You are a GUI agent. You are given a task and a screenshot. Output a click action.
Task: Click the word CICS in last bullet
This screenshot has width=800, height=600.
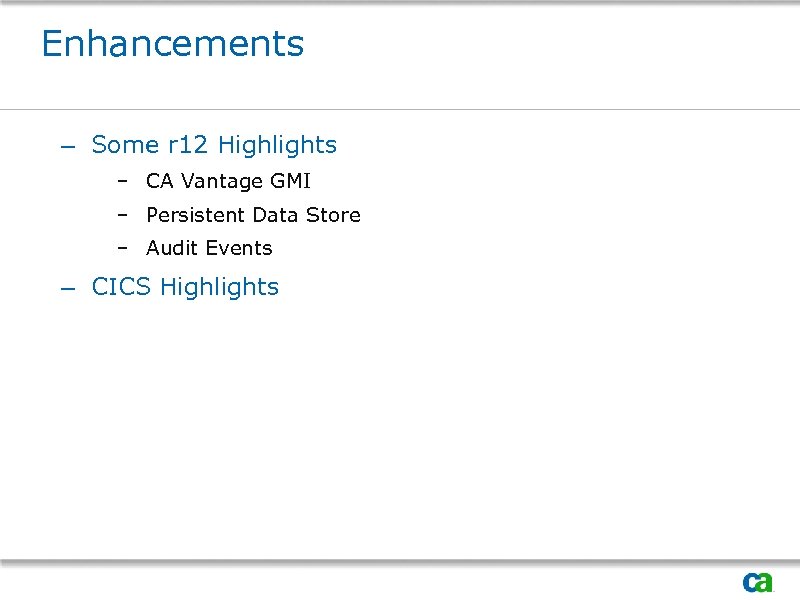click(x=121, y=287)
